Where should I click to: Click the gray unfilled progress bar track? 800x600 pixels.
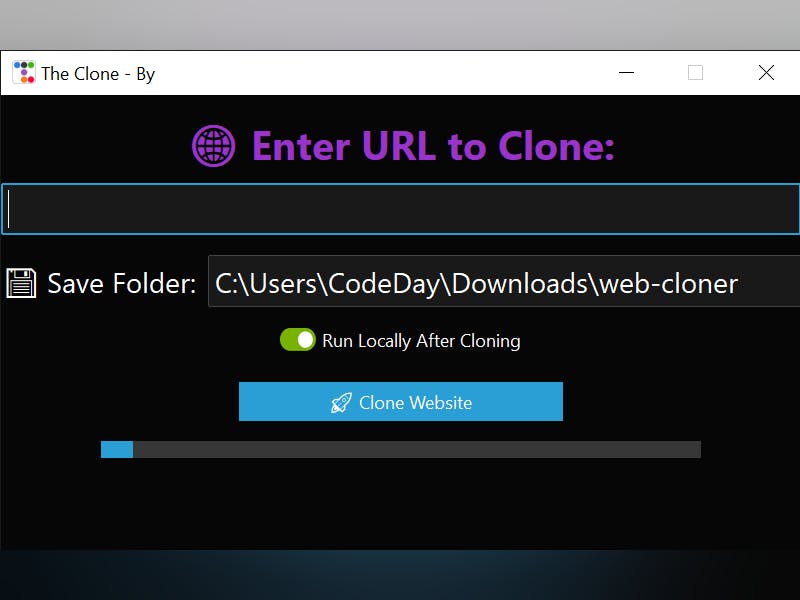click(417, 449)
